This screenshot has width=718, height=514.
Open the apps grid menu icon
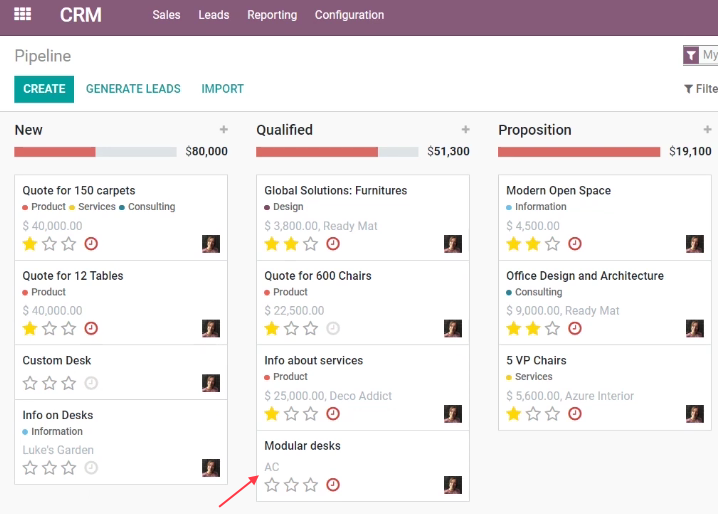click(x=22, y=14)
